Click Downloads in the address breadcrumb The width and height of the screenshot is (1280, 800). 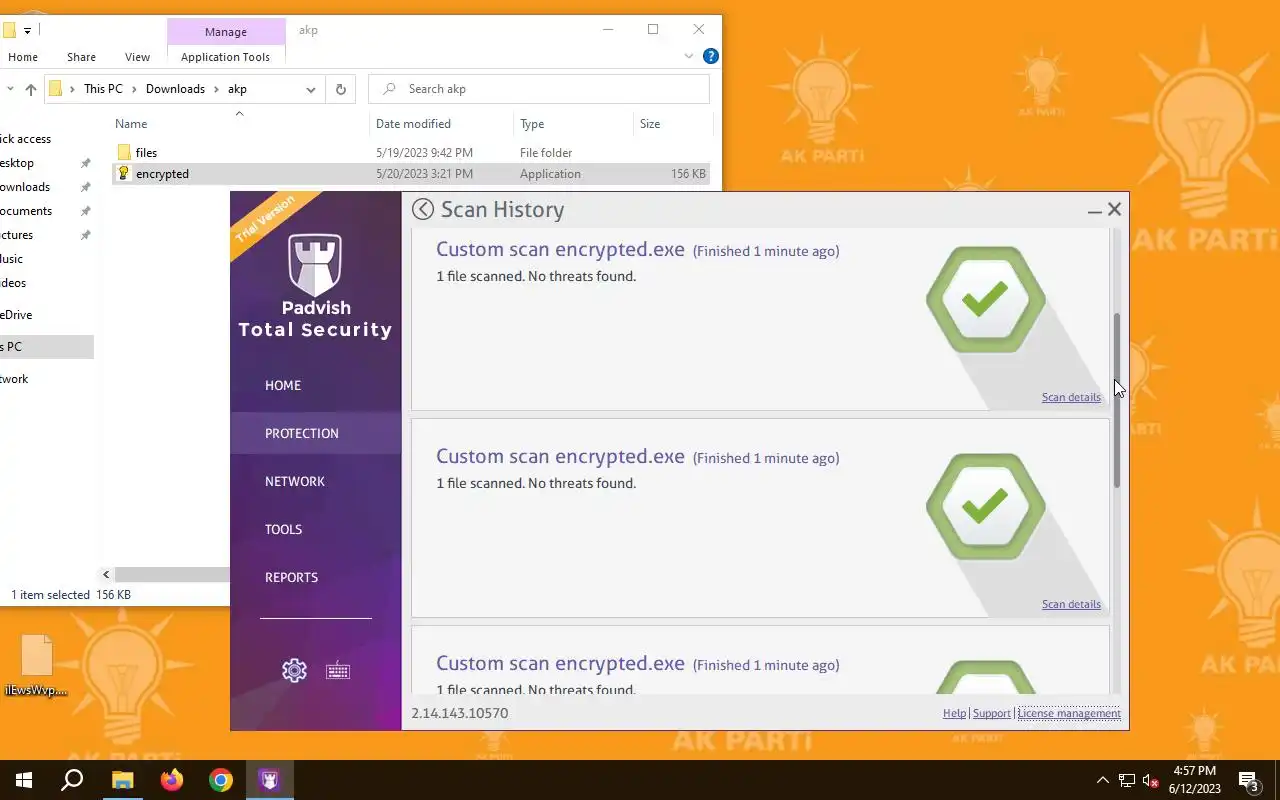pyautogui.click(x=175, y=89)
